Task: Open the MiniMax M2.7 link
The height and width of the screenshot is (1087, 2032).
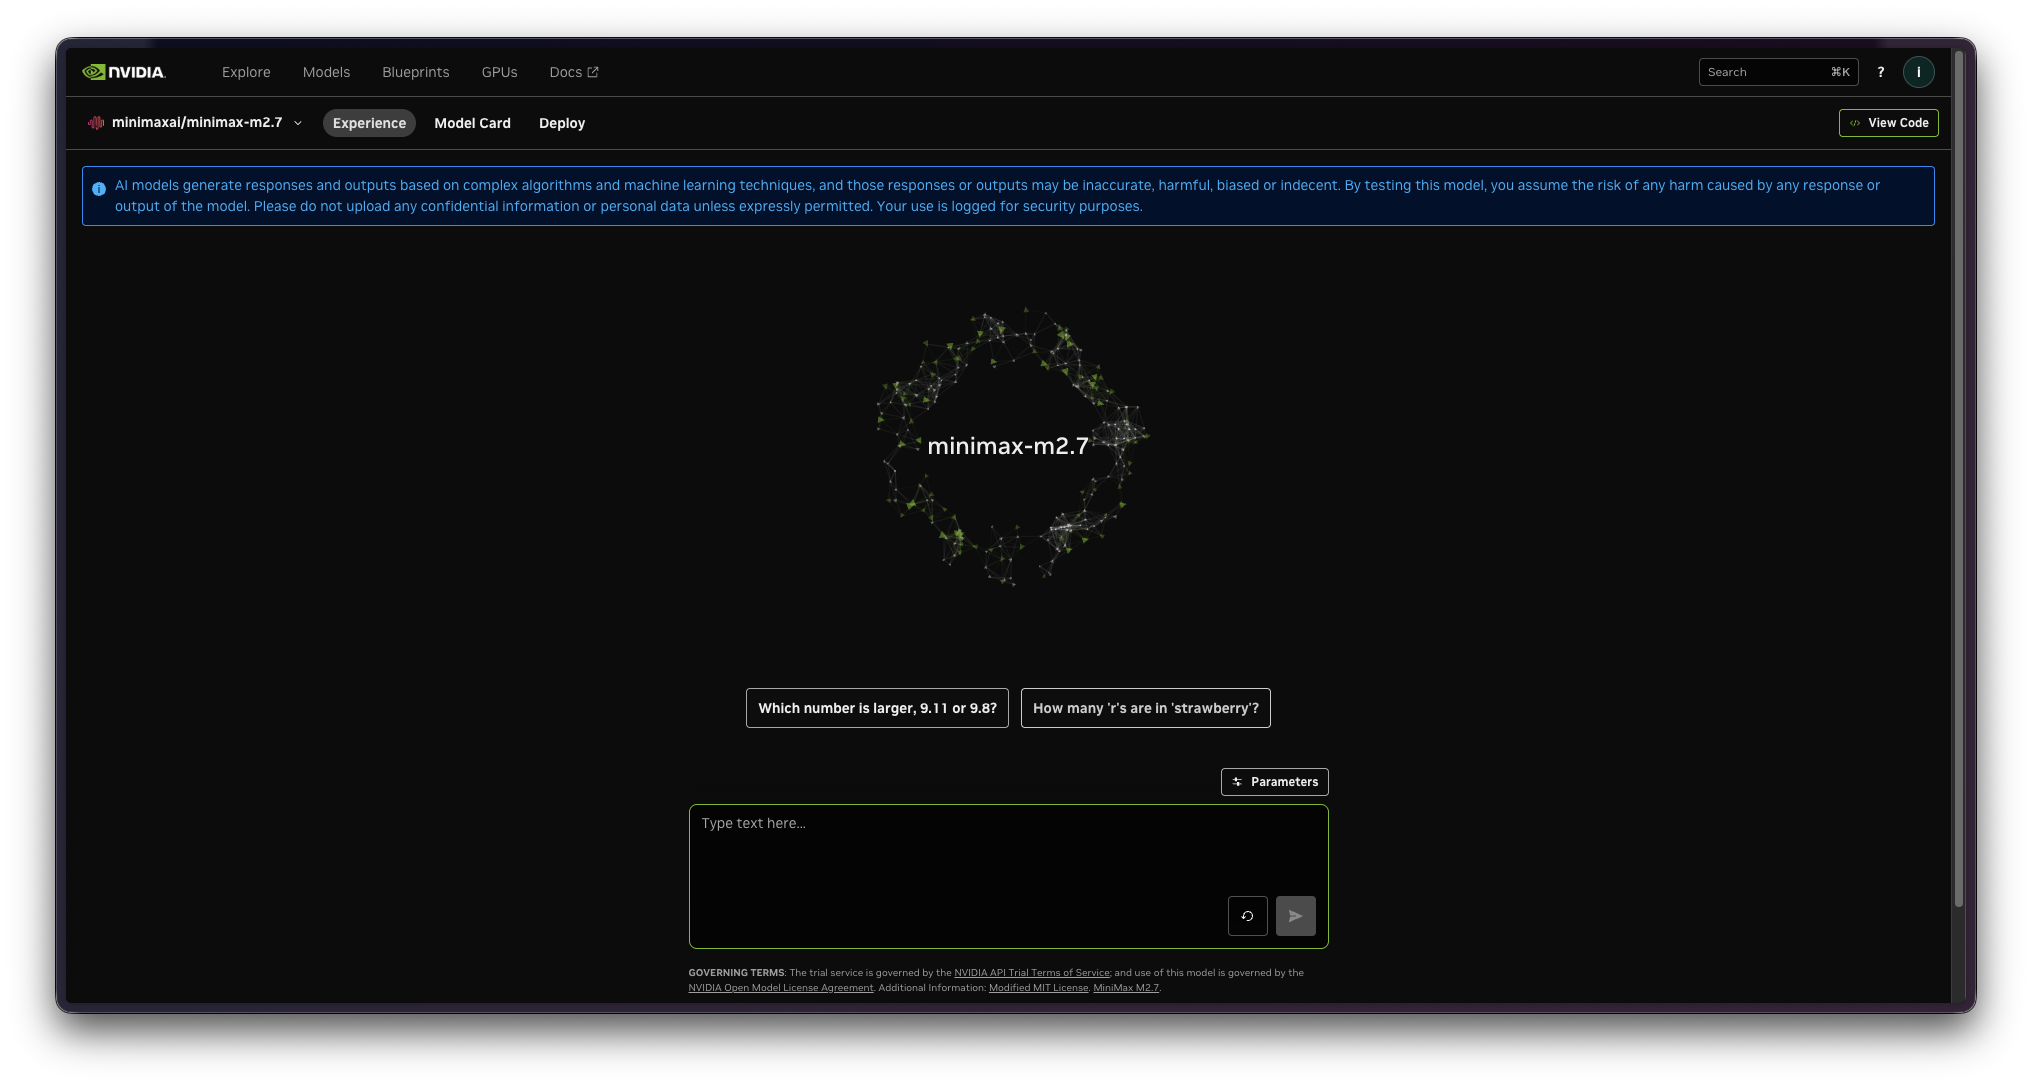Action: [x=1126, y=988]
